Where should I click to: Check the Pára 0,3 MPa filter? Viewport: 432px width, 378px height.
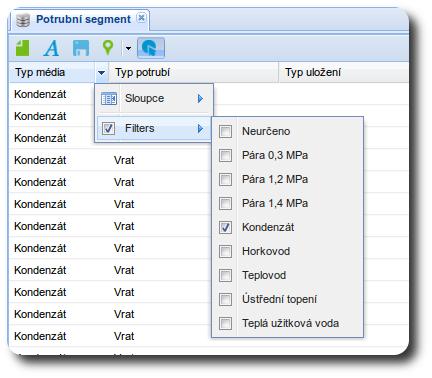(x=225, y=155)
